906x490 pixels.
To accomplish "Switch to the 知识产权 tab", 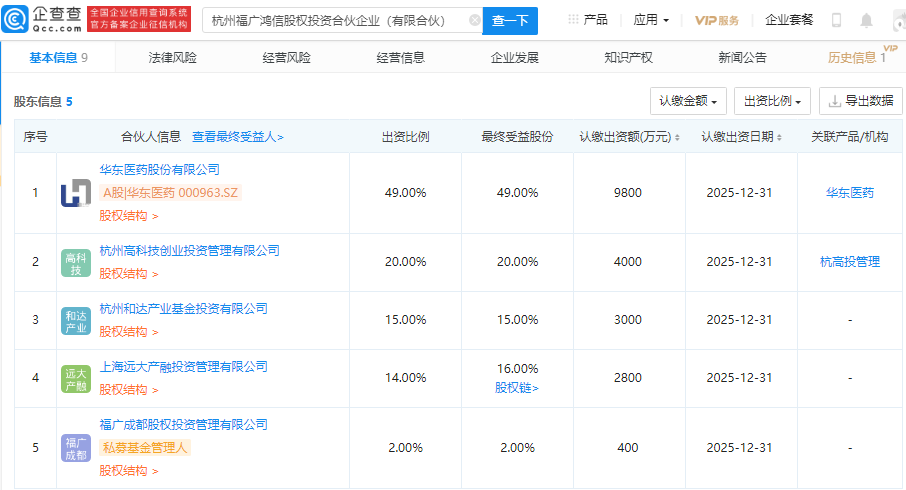I will click(628, 58).
